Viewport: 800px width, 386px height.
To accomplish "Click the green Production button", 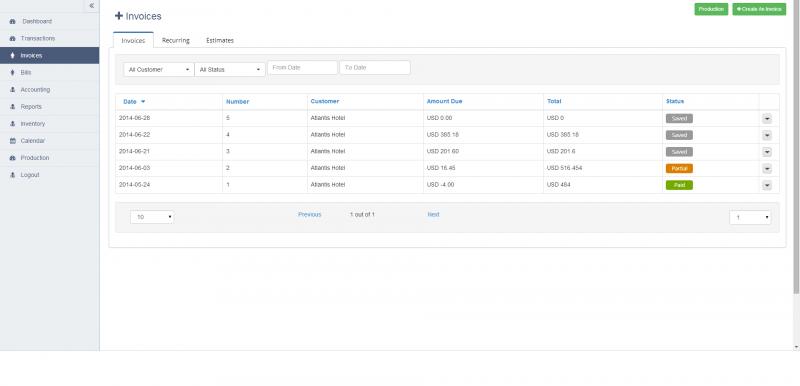I will [x=711, y=9].
